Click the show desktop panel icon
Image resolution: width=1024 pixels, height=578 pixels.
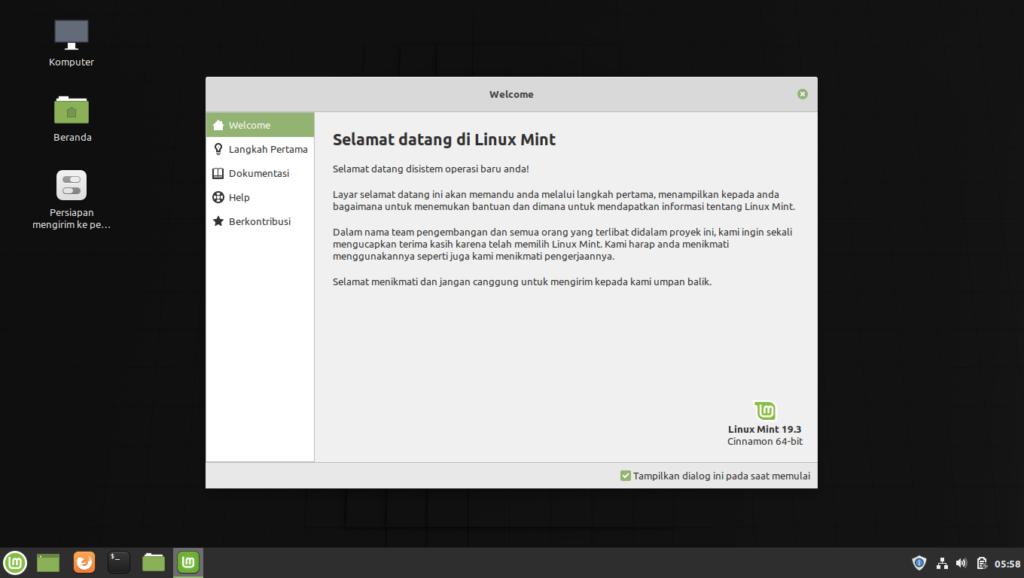[x=48, y=562]
